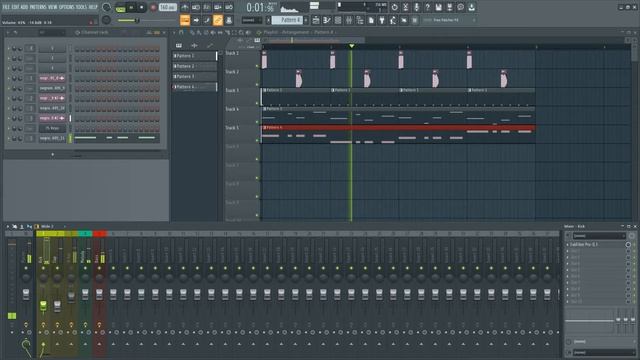Click the white arrow icon beside it
640x360 pixels.
[196, 20]
